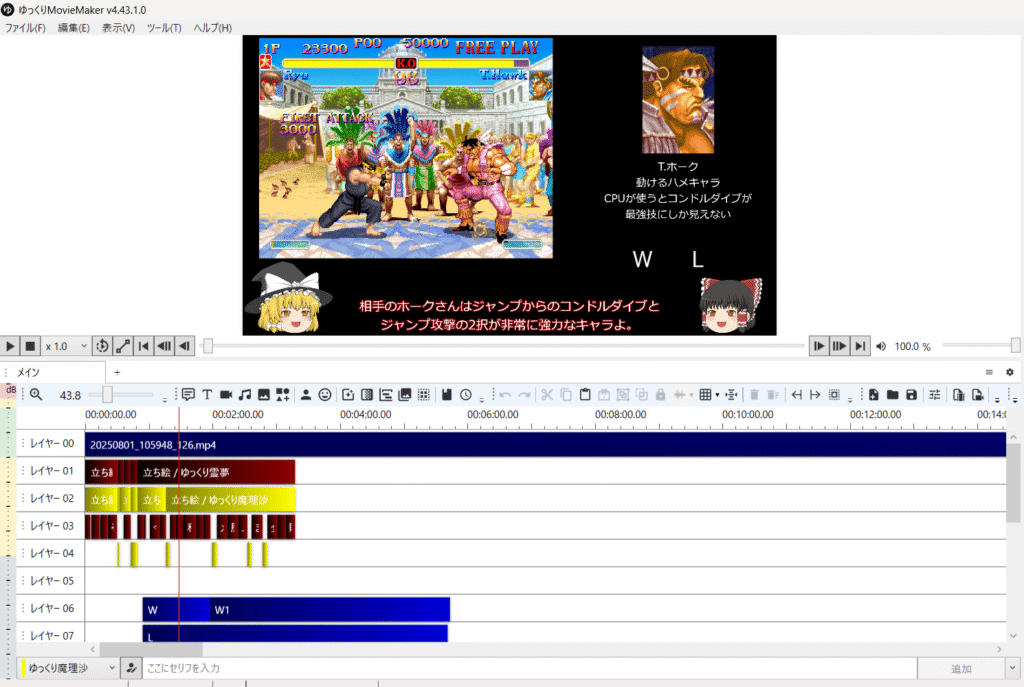1024x687 pixels.
Task: Paste with the clipboard icon
Action: 585,394
